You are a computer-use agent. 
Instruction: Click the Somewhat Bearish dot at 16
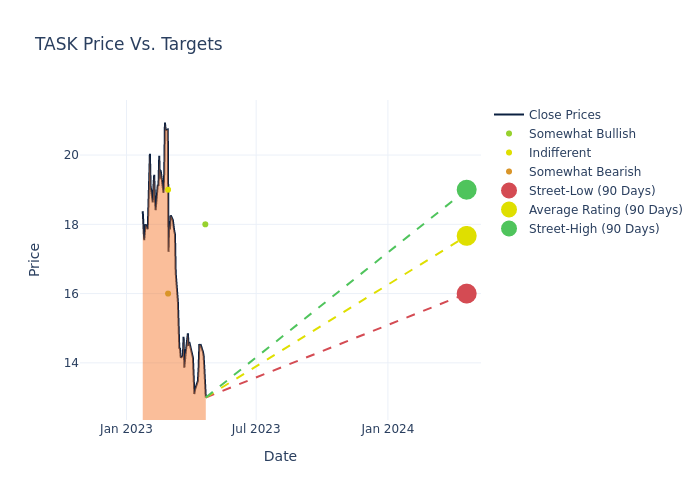(x=168, y=293)
